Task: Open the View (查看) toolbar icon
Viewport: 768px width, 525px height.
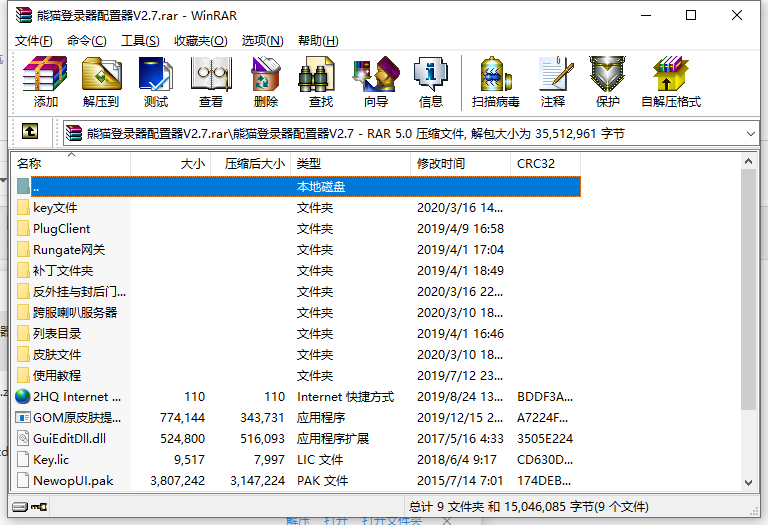Action: click(x=211, y=73)
